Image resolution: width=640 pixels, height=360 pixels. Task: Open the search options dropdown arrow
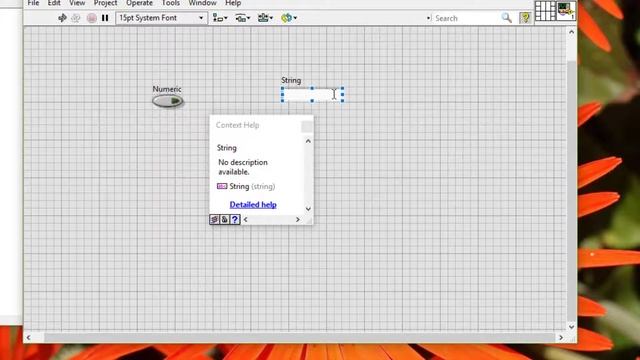[x=429, y=18]
